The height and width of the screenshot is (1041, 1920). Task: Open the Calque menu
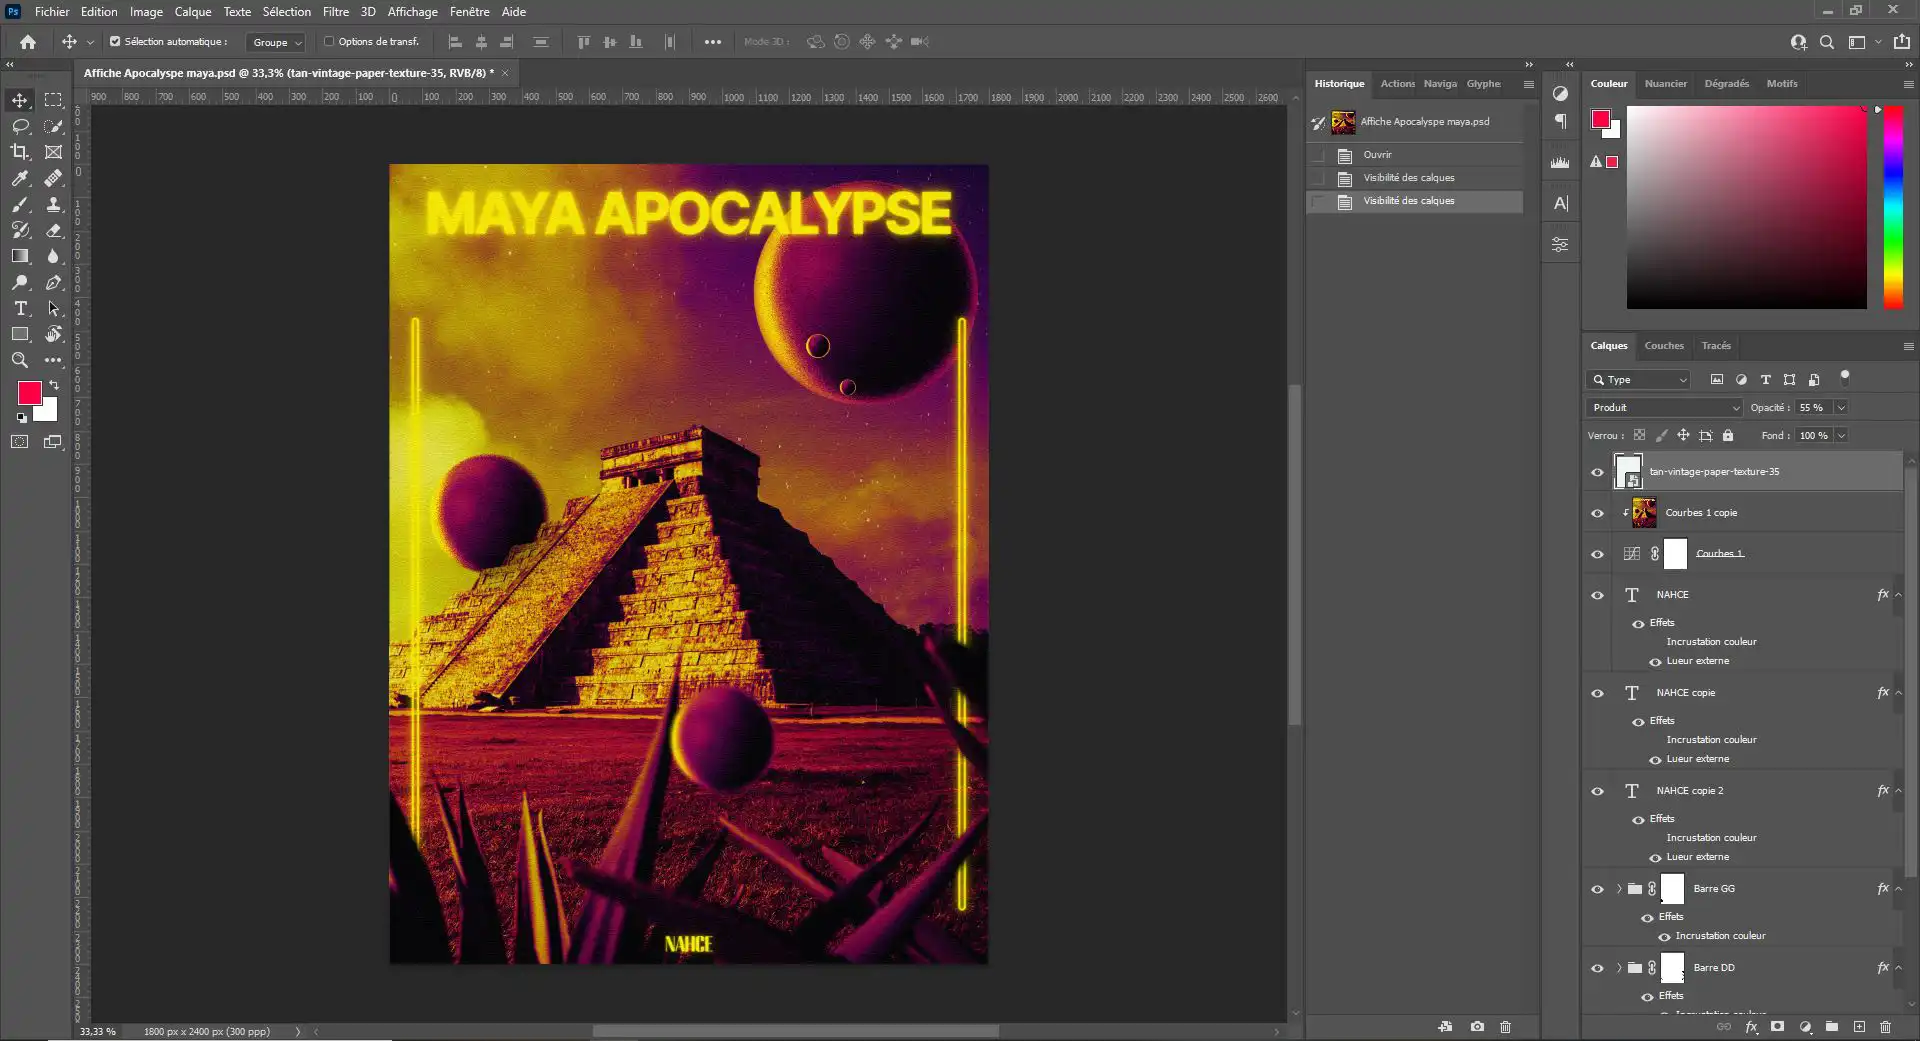point(193,12)
